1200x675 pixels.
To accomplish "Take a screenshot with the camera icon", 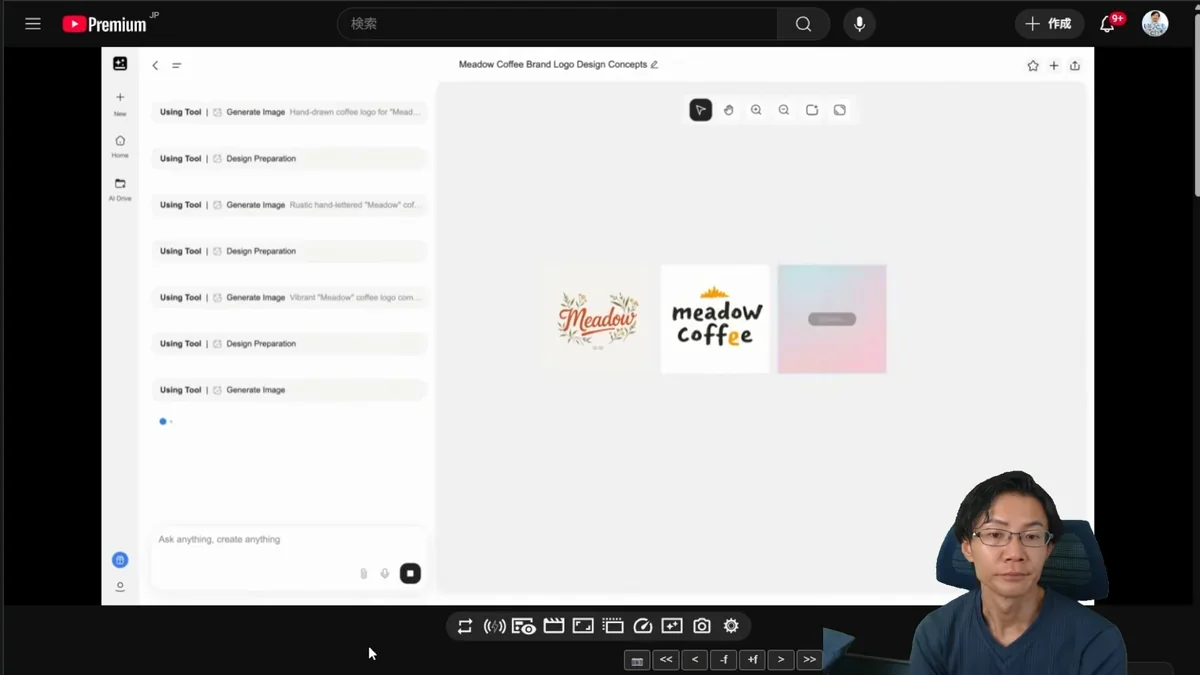I will click(x=702, y=626).
